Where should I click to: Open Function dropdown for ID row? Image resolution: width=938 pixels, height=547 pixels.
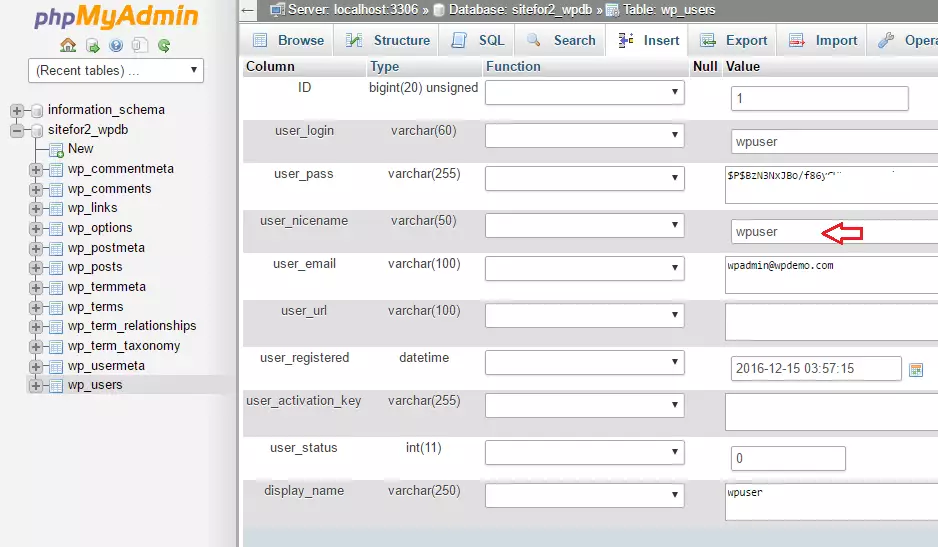(584, 92)
